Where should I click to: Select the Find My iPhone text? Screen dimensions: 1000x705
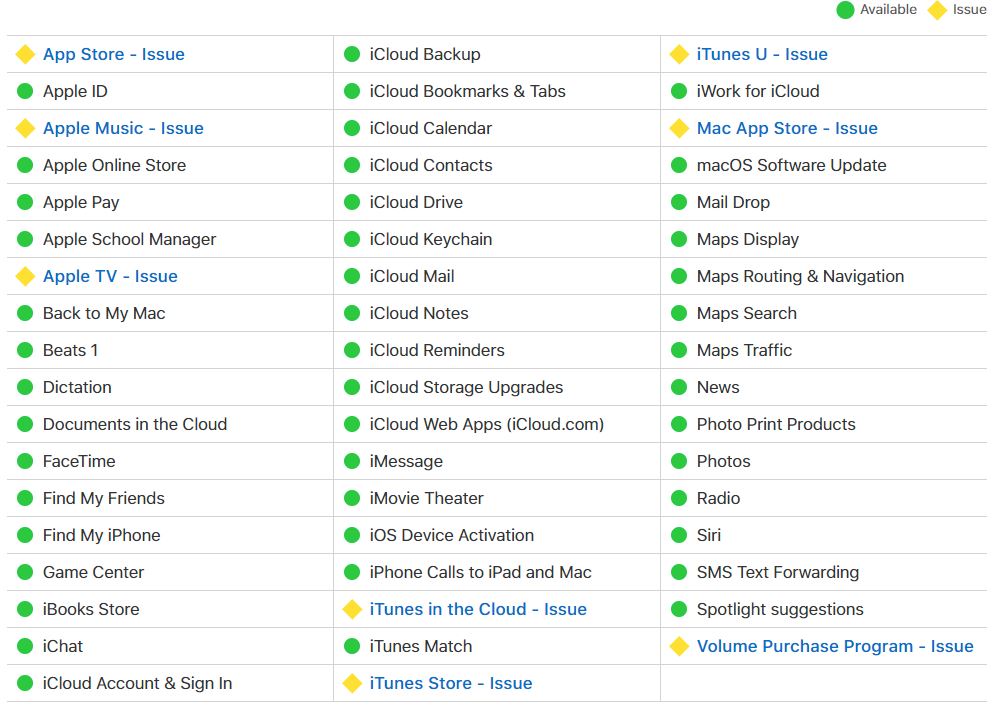click(x=101, y=535)
